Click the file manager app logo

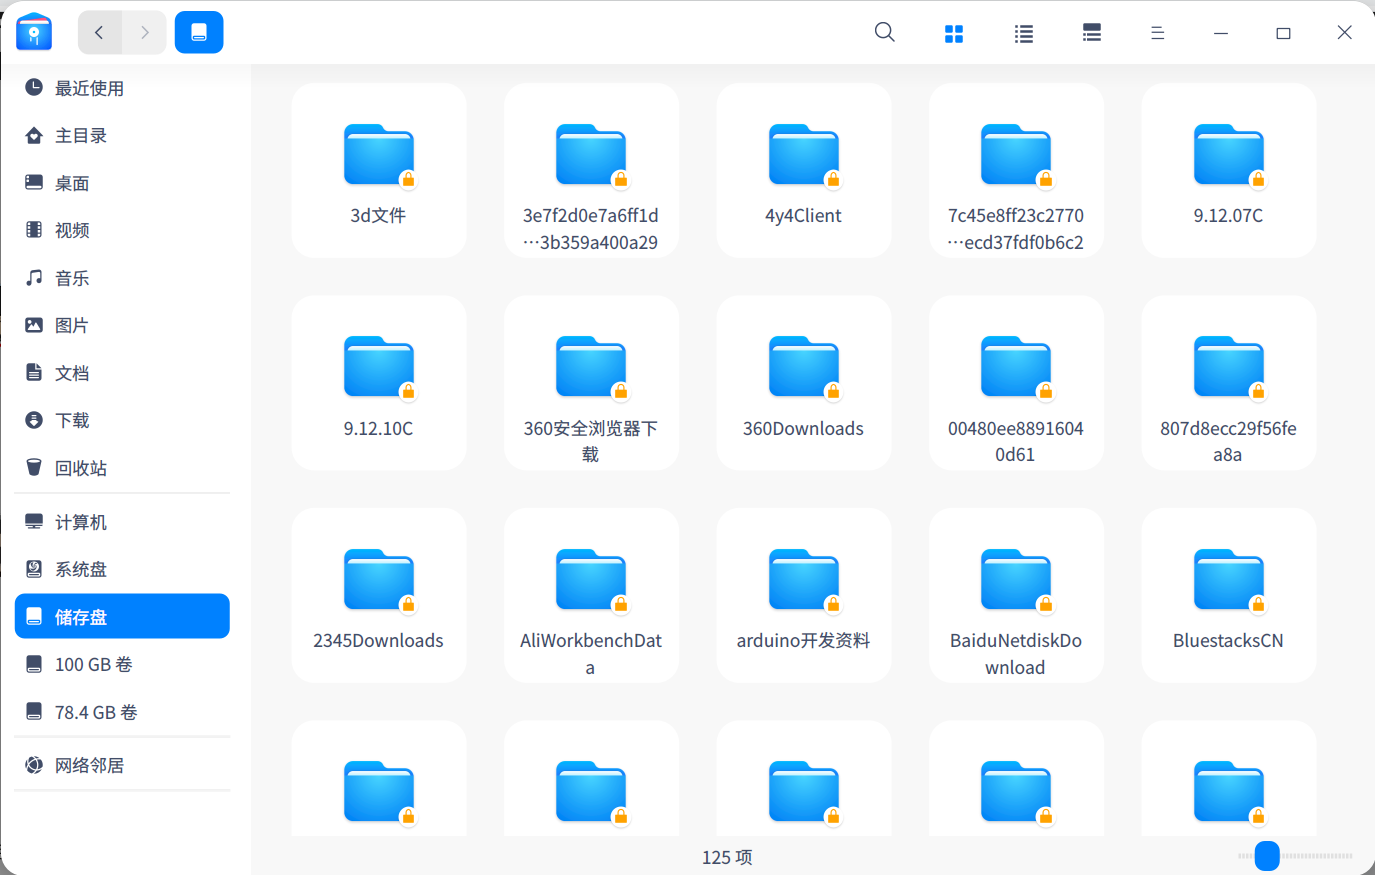point(34,33)
